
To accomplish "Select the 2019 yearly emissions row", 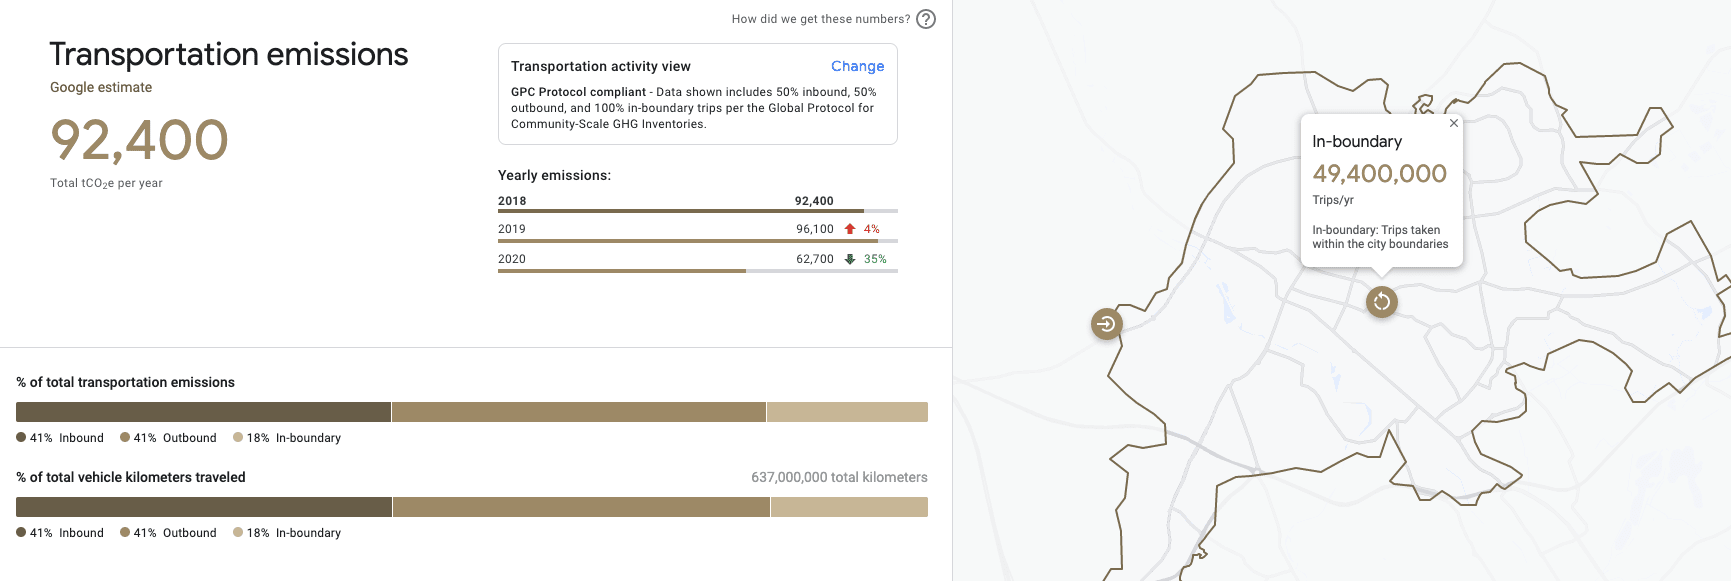I will point(697,230).
